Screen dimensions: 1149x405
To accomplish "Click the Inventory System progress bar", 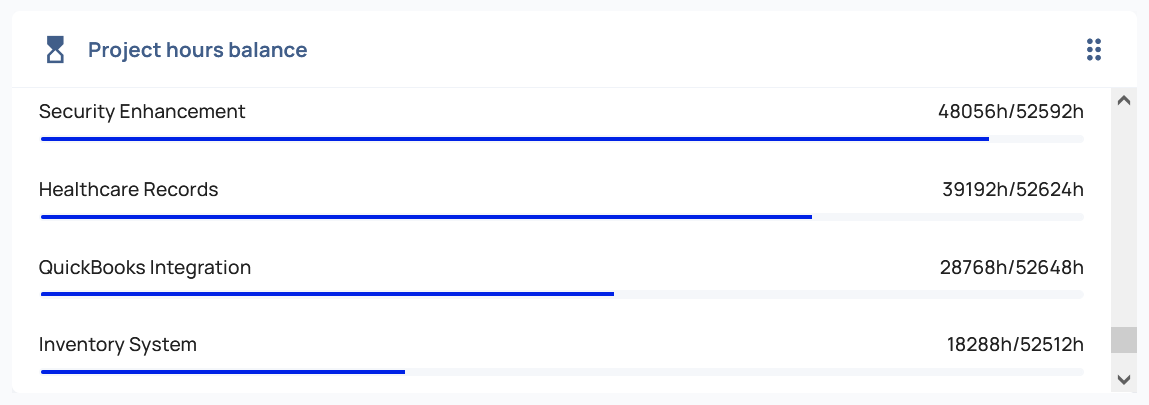I will [223, 371].
